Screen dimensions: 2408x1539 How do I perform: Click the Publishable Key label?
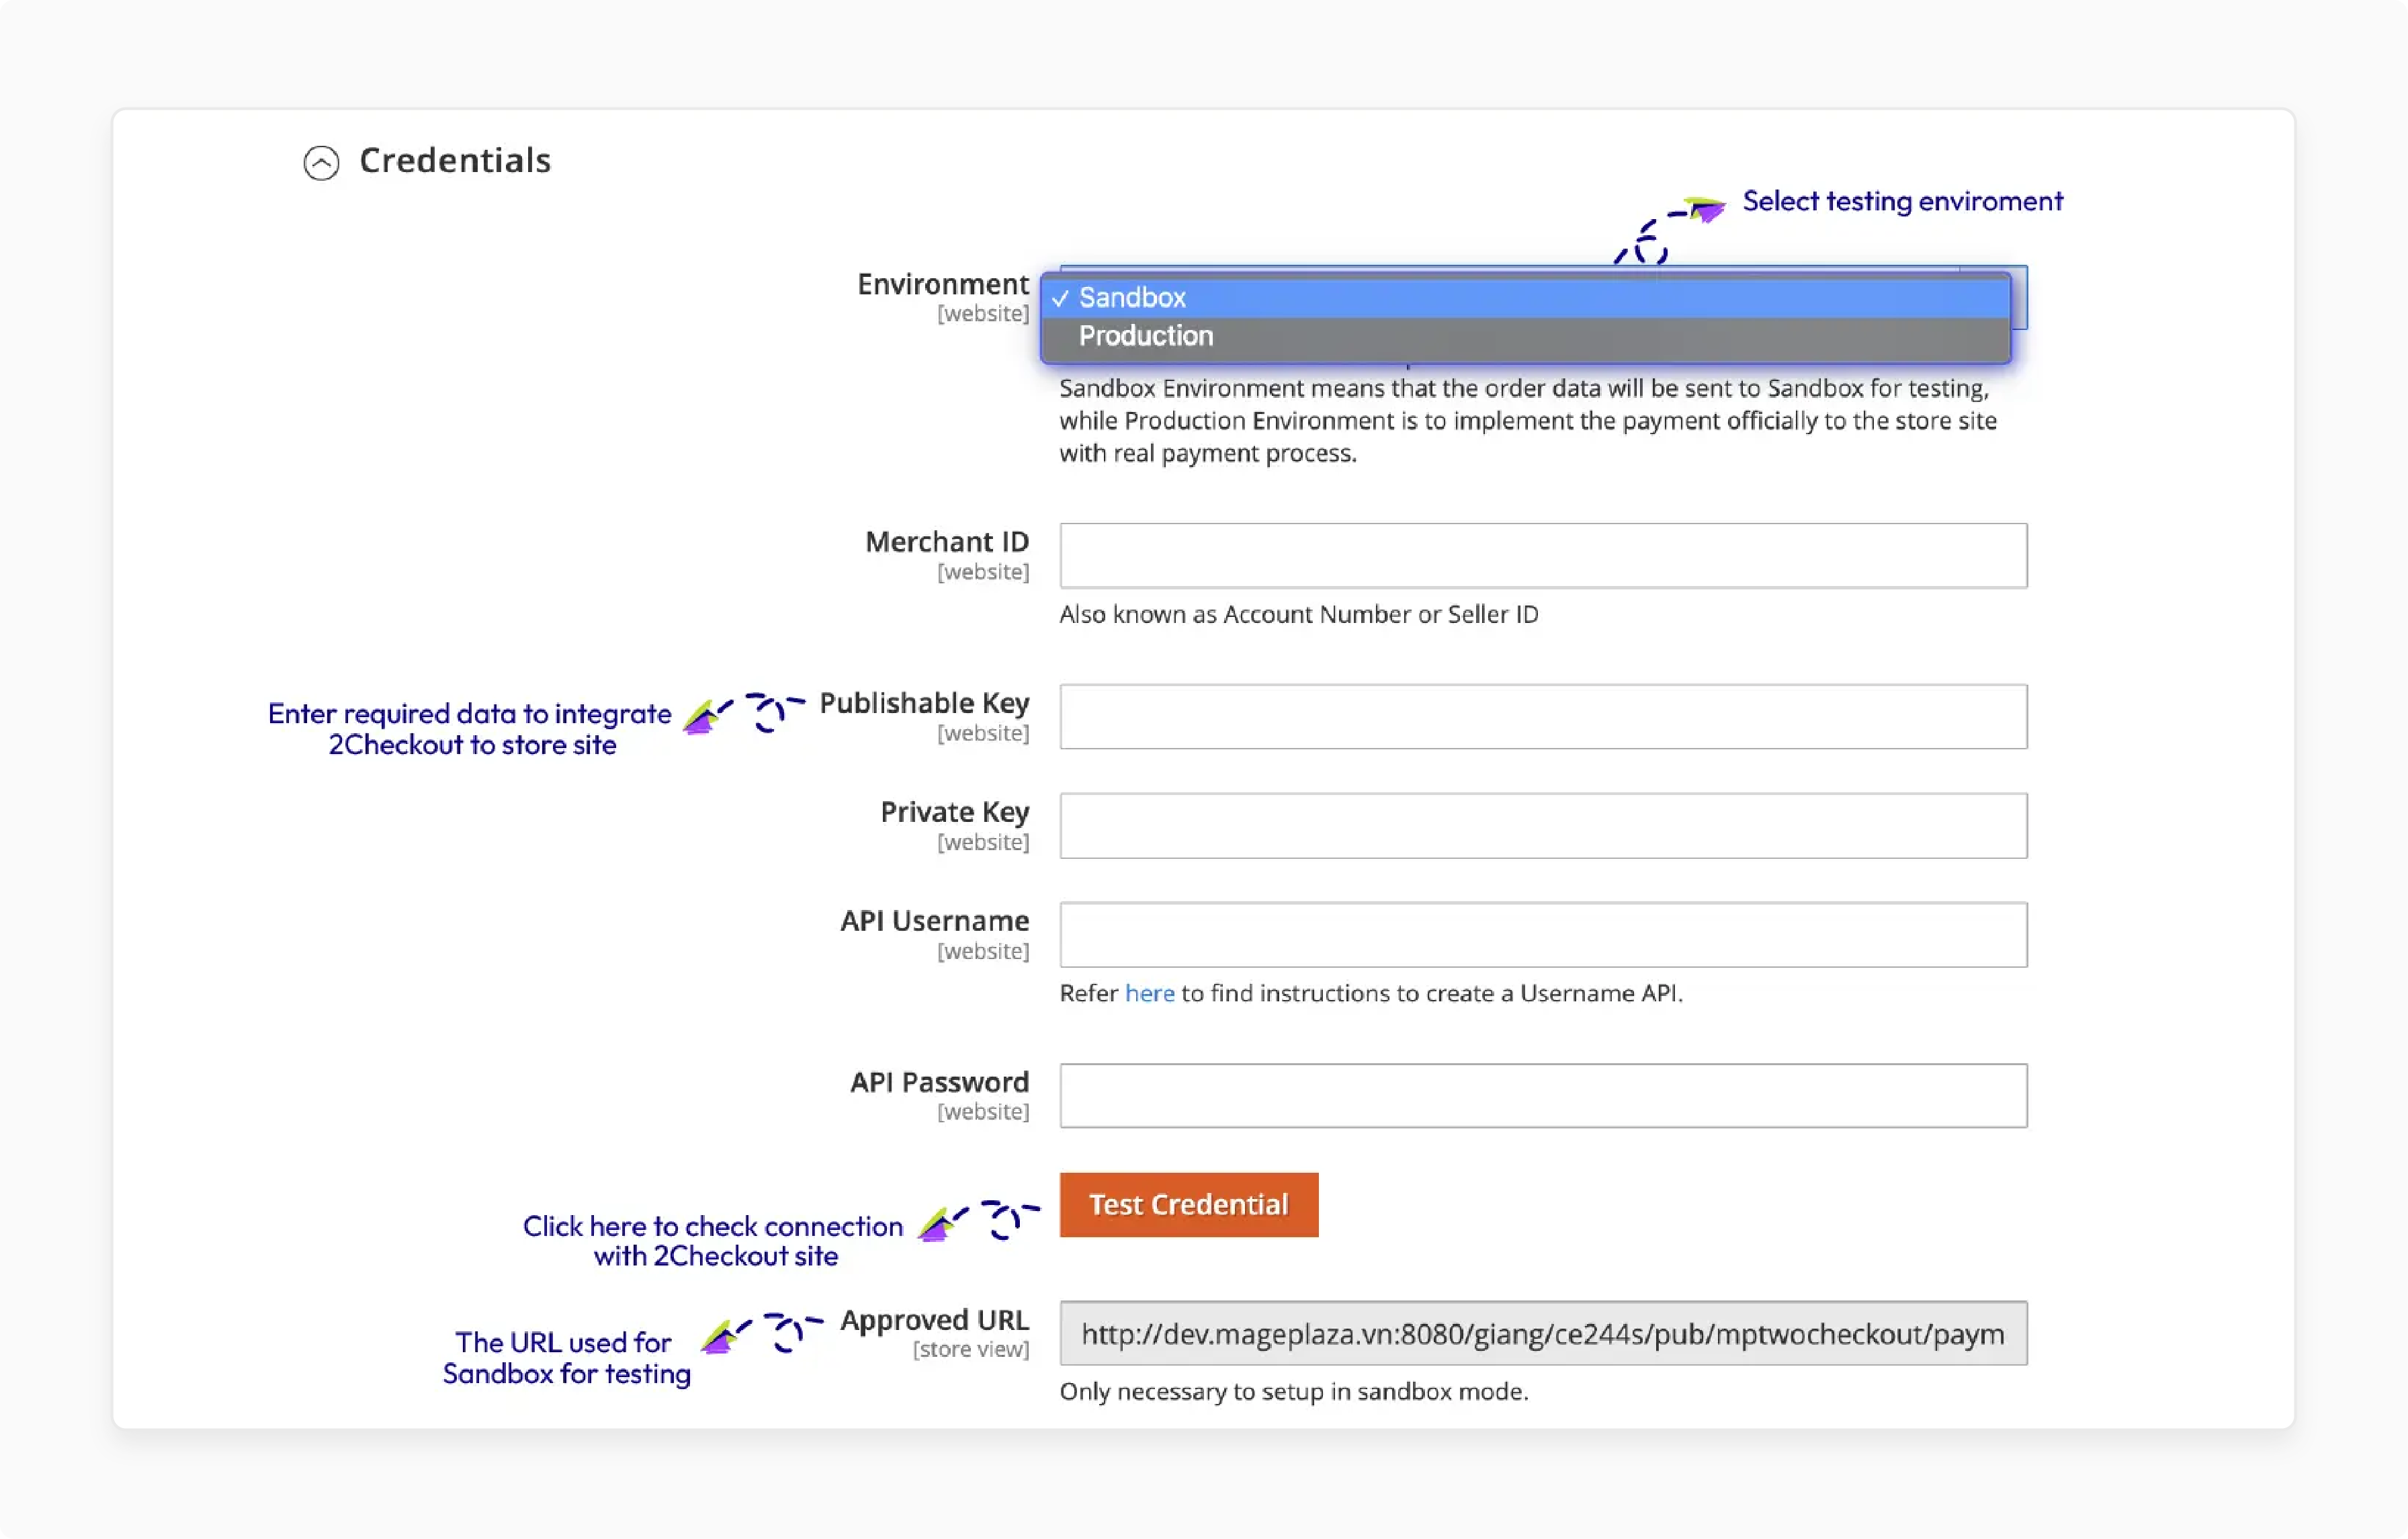tap(924, 703)
